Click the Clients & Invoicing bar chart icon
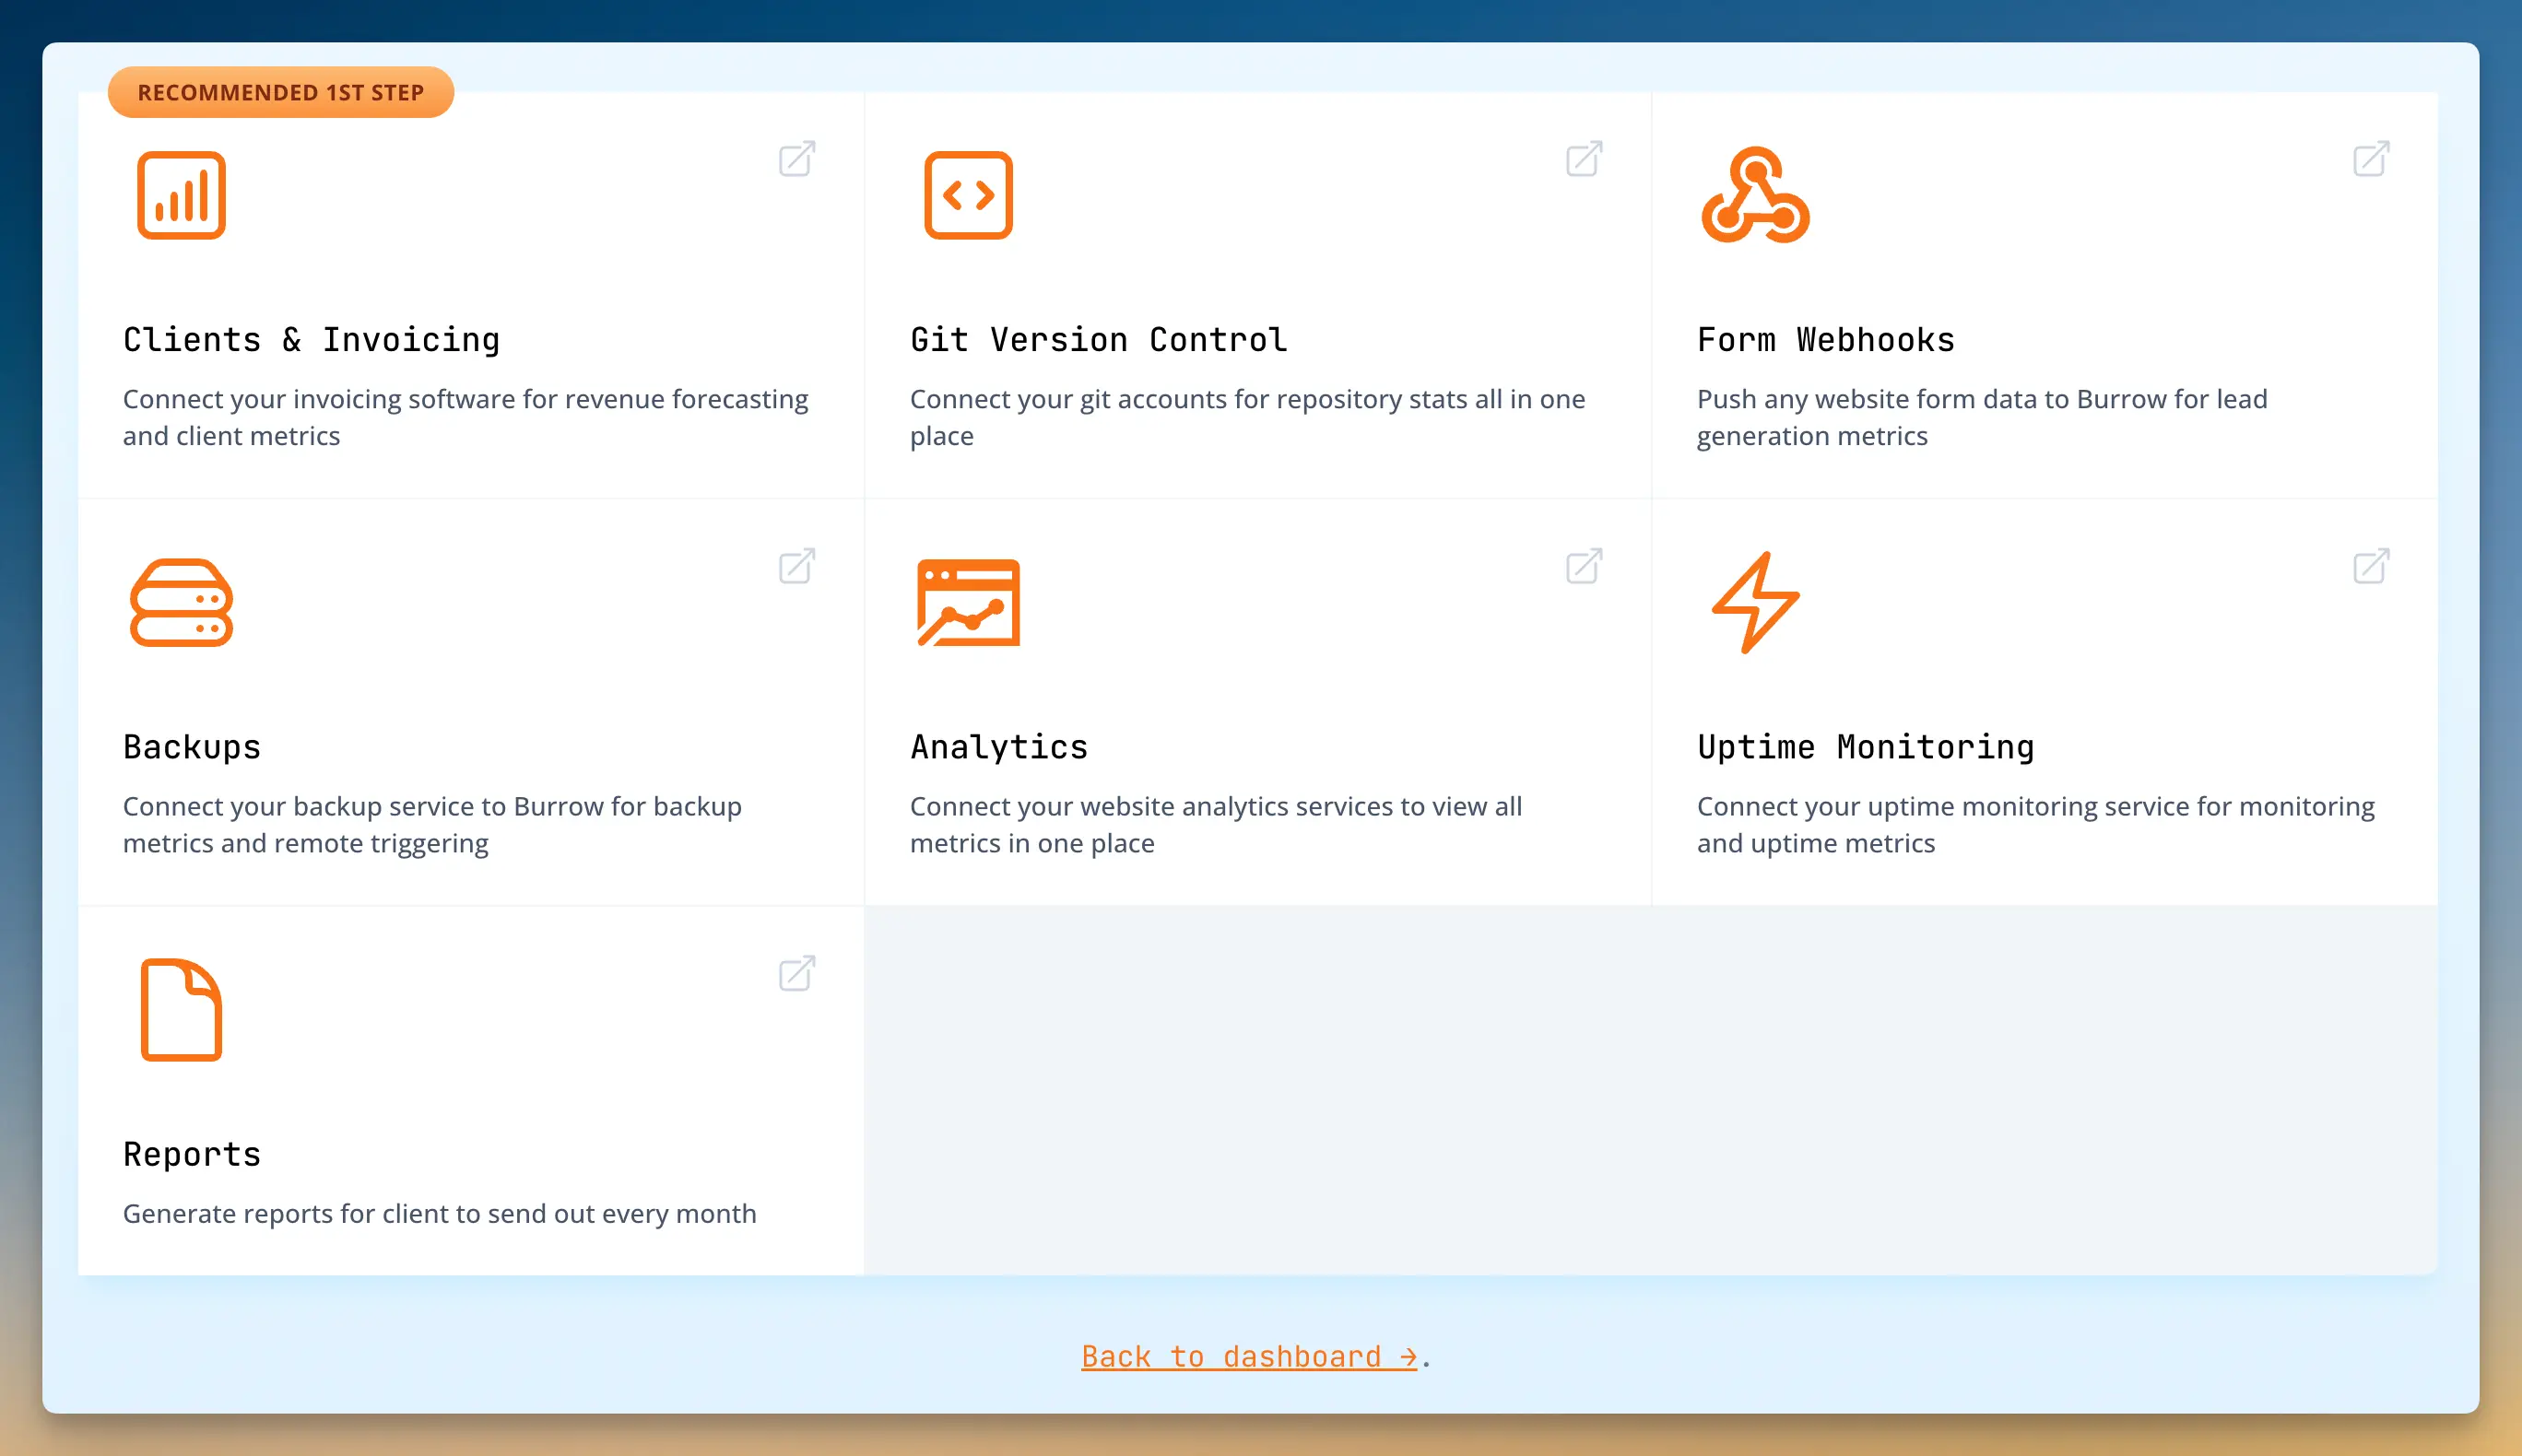 coord(181,195)
